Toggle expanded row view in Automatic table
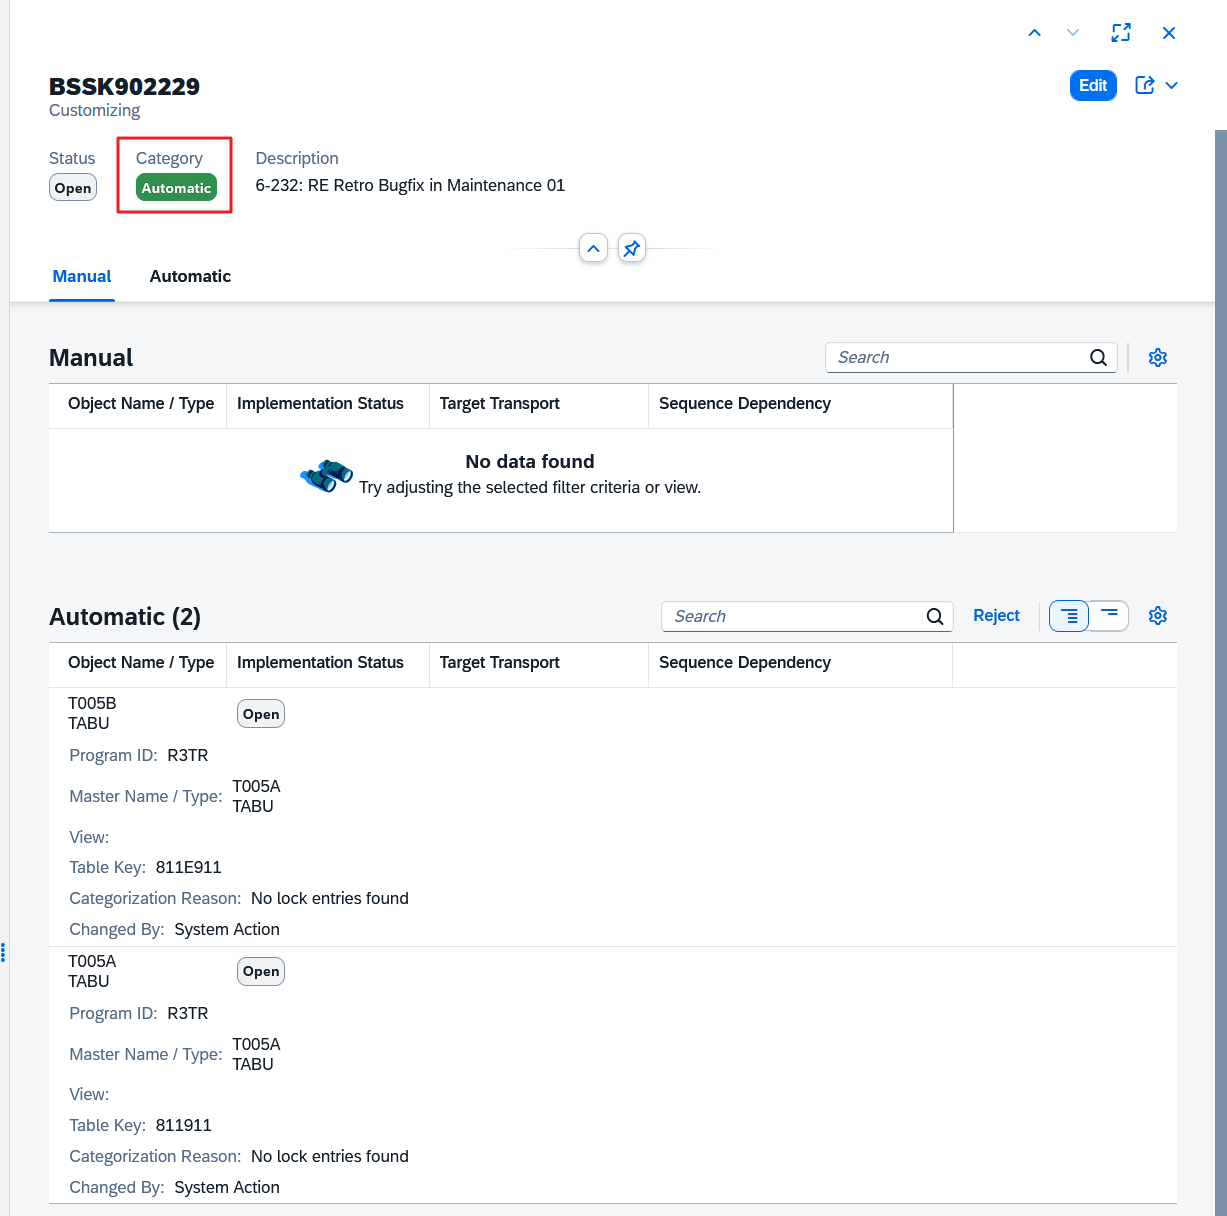1227x1216 pixels. [x=1069, y=616]
